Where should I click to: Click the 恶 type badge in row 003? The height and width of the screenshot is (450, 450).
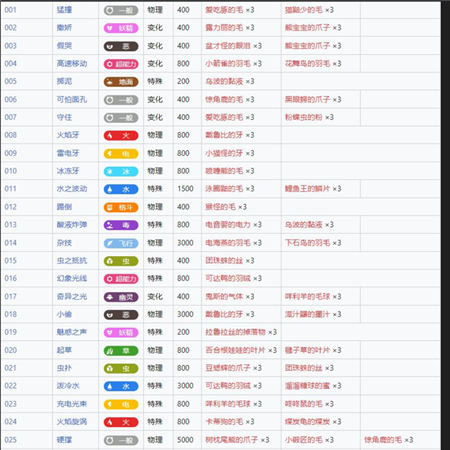click(x=121, y=46)
